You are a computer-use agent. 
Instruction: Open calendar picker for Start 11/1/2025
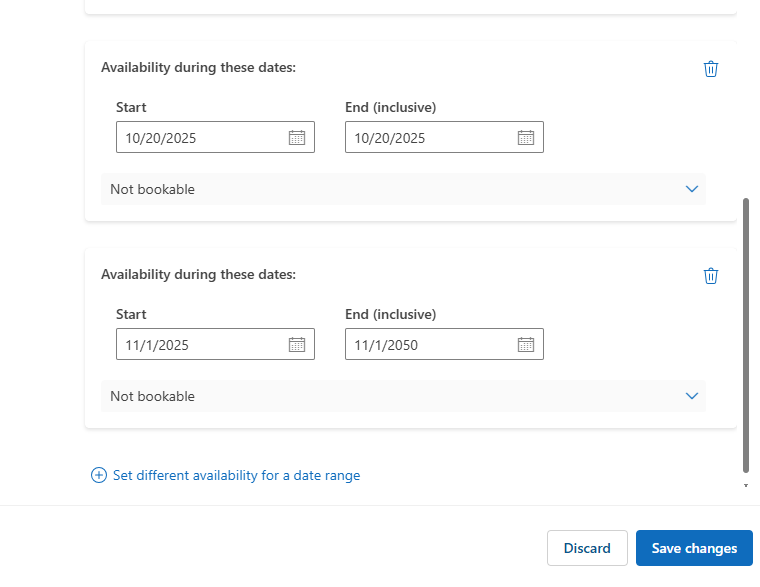(297, 345)
